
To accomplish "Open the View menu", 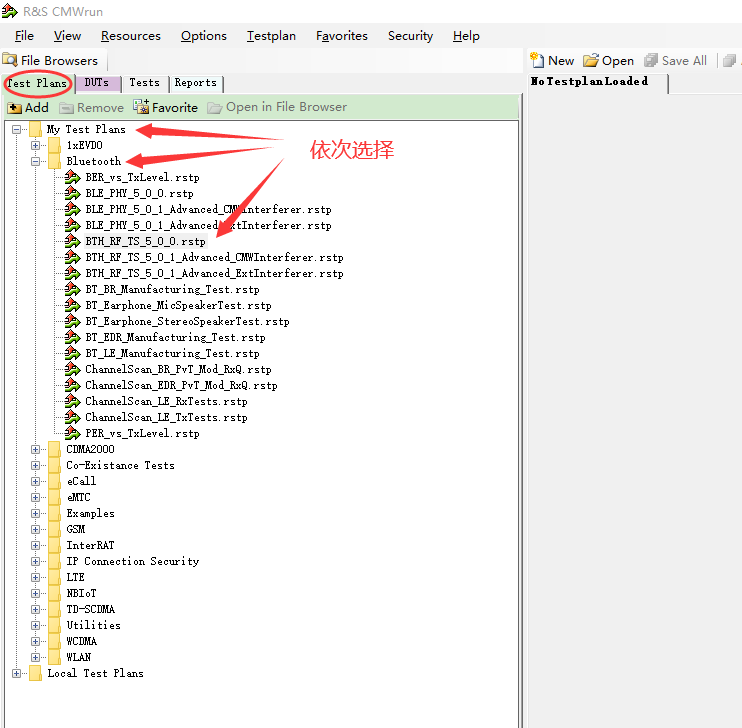I will tap(67, 36).
